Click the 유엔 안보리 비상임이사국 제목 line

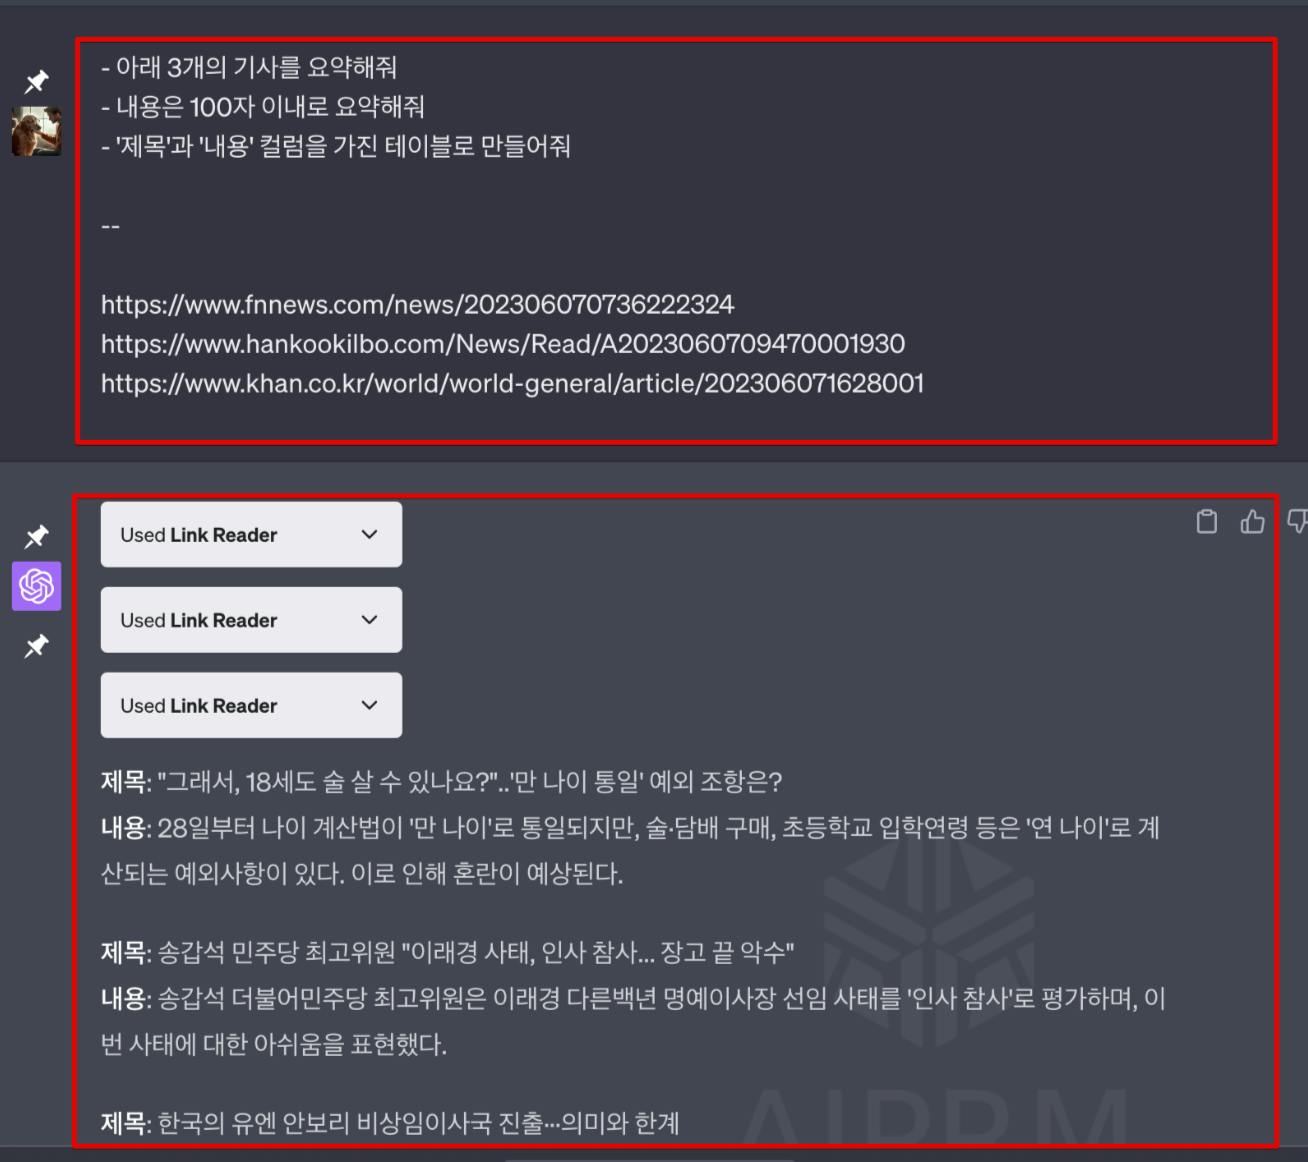click(390, 1123)
